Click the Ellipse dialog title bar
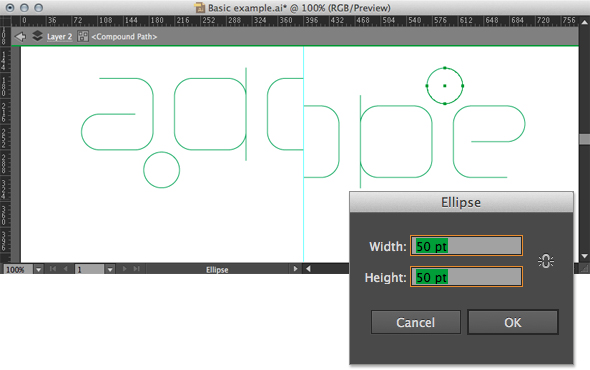Viewport: 590px width, 370px height. (x=461, y=202)
